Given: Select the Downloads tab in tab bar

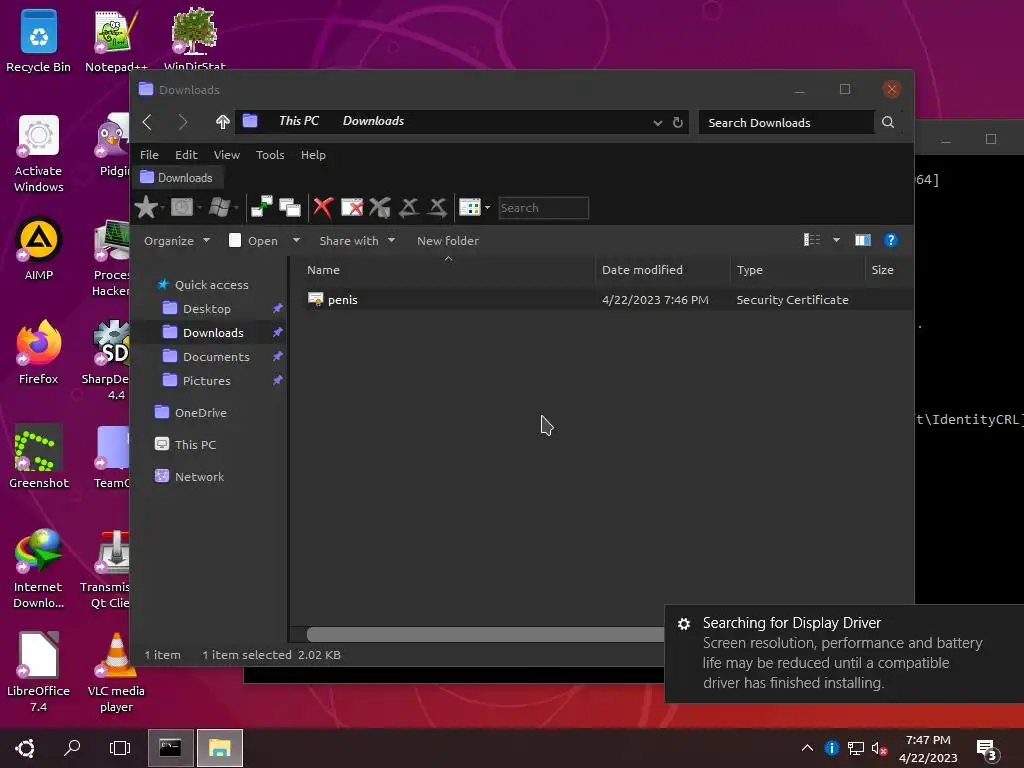Looking at the screenshot, I should [178, 178].
